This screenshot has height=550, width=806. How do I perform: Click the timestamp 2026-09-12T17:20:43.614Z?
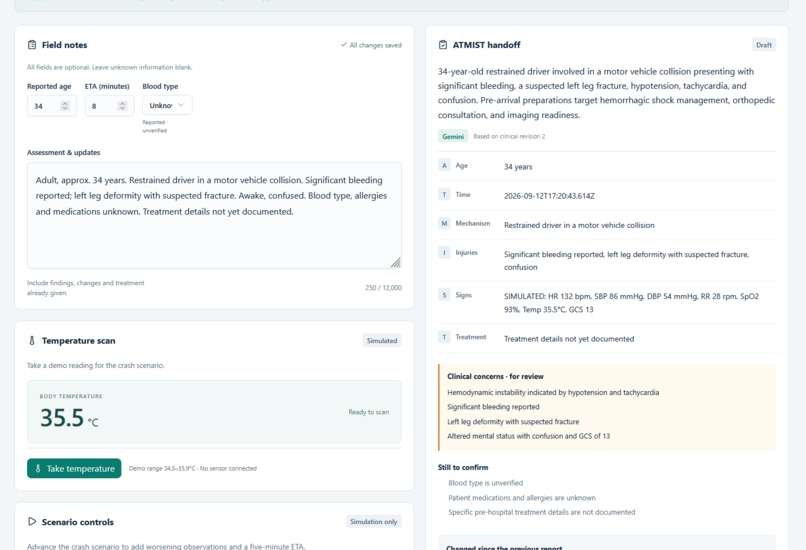(x=549, y=196)
